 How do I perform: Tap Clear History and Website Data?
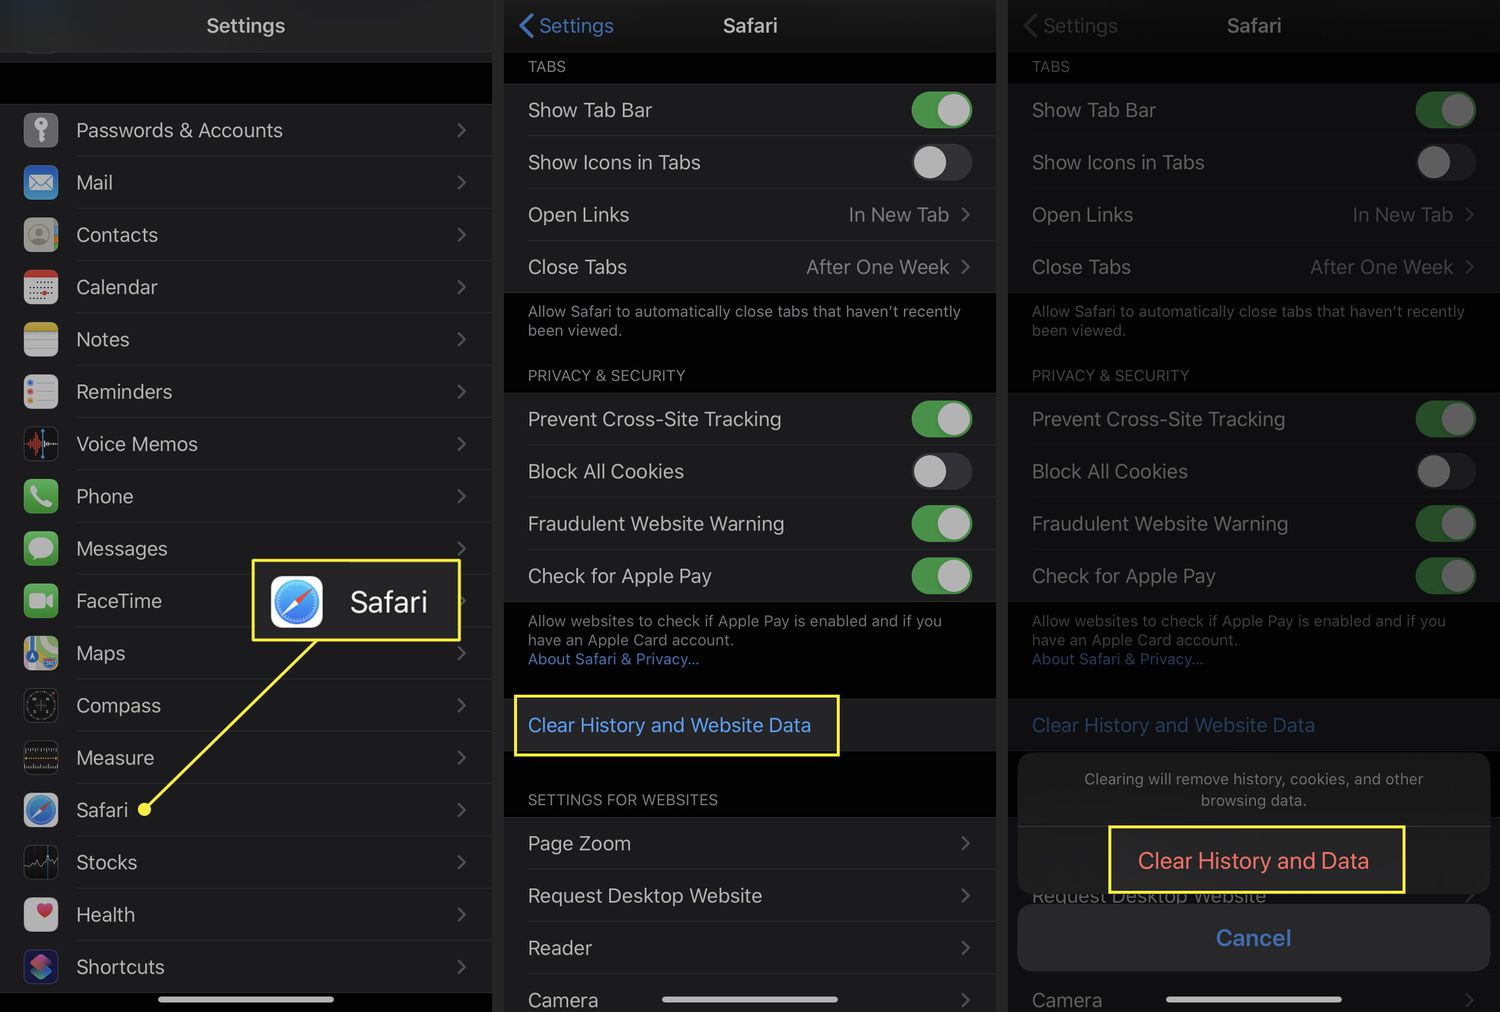pos(670,725)
